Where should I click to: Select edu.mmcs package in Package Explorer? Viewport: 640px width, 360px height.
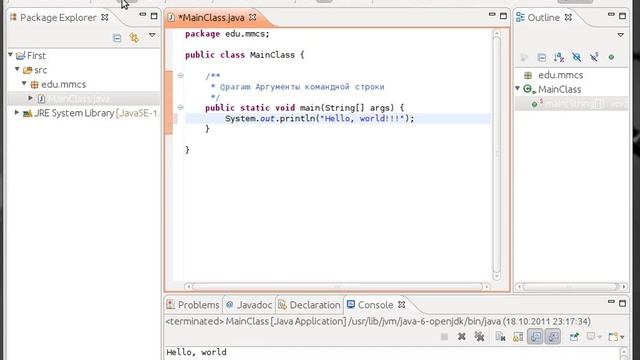pos(63,84)
